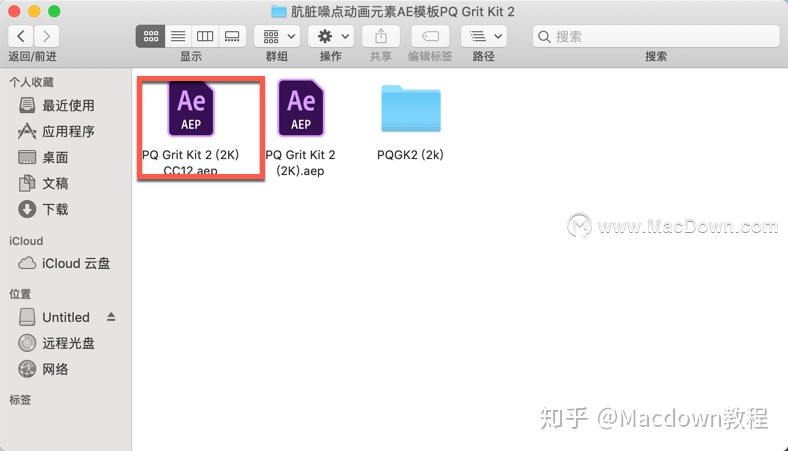Open iCloud 云盘 in sidebar

(x=64, y=263)
